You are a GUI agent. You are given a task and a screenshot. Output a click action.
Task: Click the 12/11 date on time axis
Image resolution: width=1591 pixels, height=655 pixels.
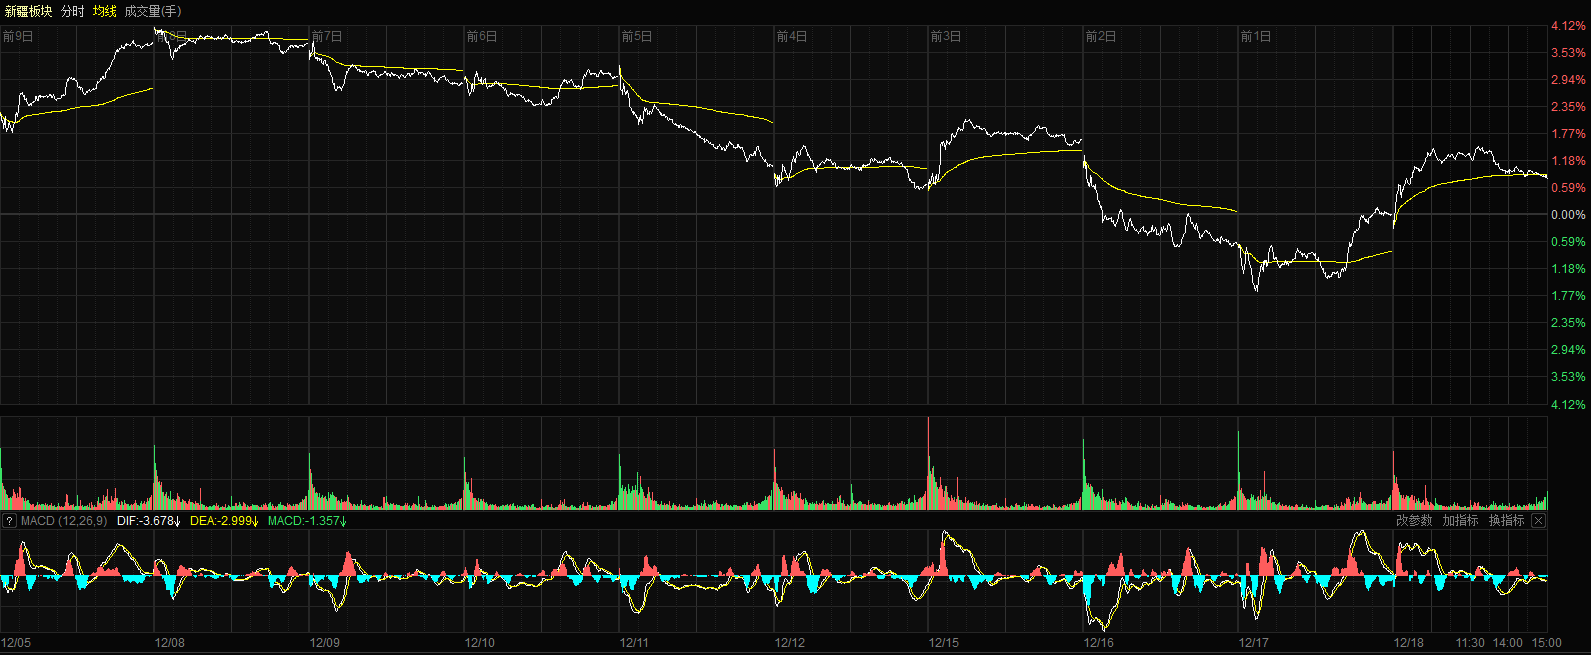point(634,643)
